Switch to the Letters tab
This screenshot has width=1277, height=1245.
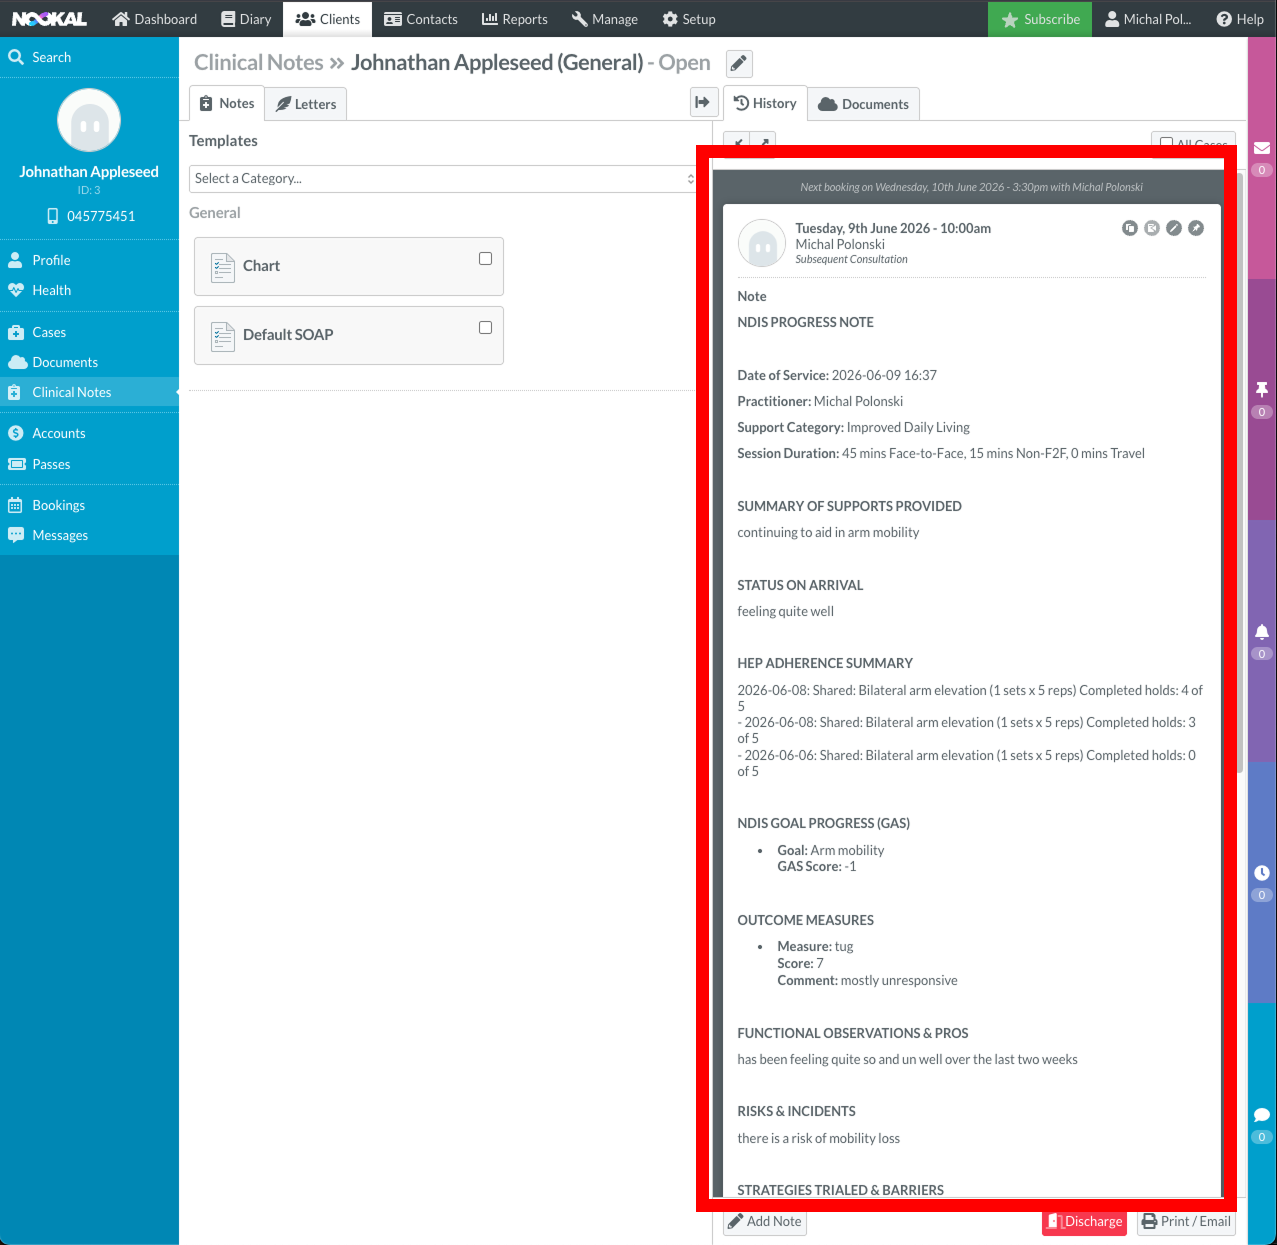pos(306,104)
